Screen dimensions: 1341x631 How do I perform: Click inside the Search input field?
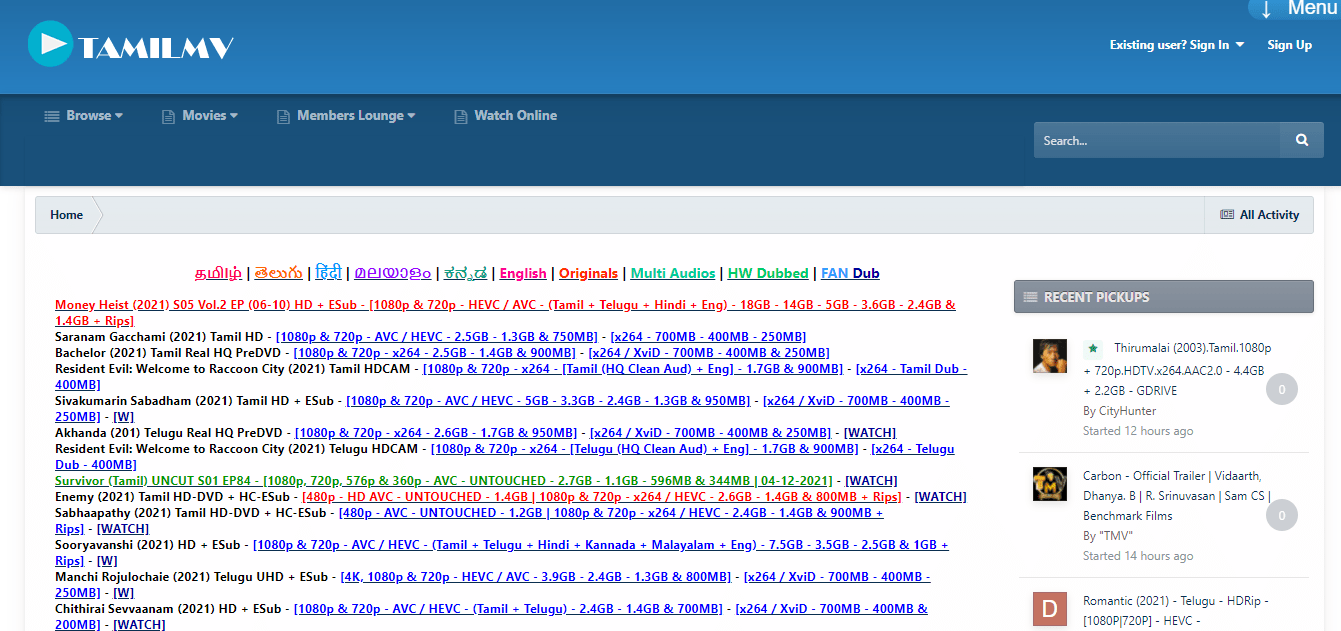coord(1156,141)
